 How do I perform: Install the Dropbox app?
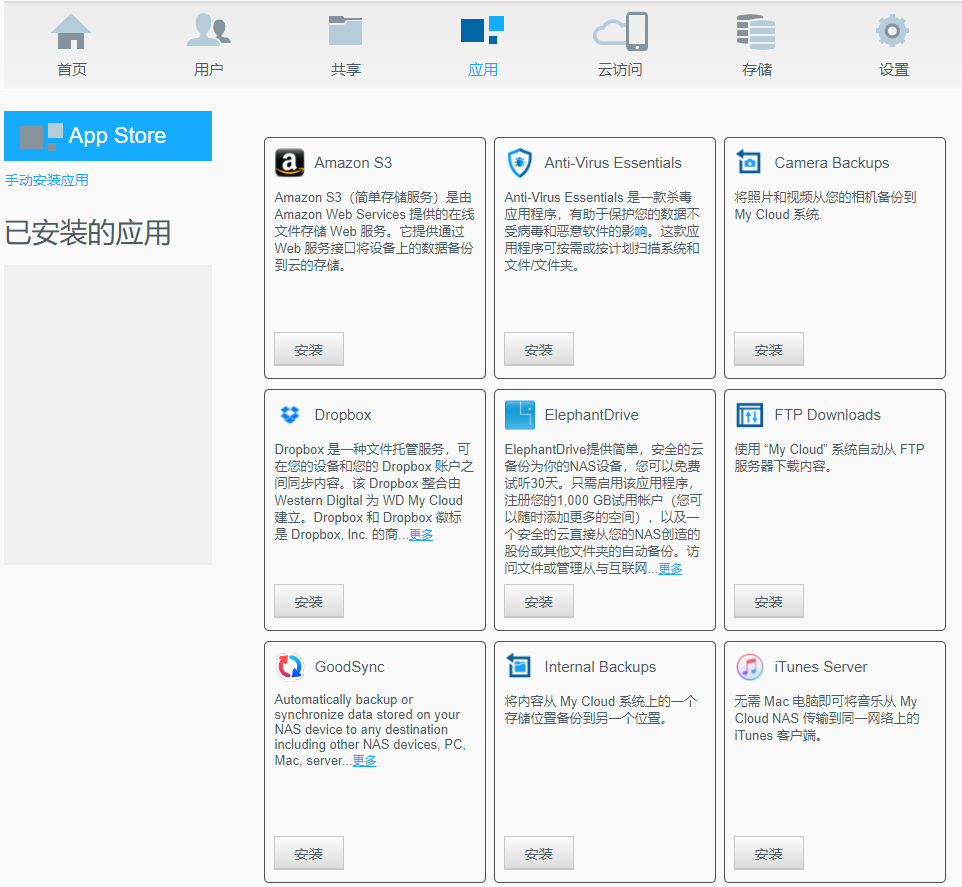(x=309, y=601)
